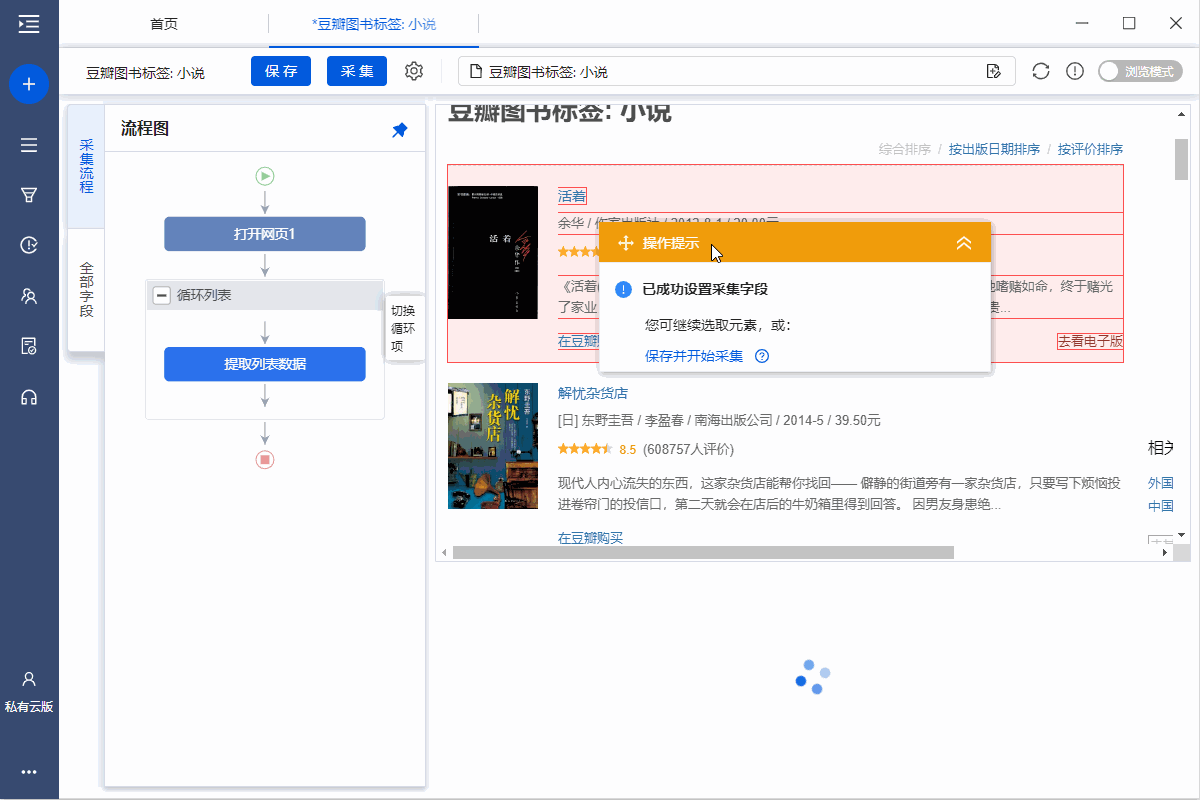Click the move handle icon on 操作提示
Screen dimensions: 1200x800
(626, 243)
